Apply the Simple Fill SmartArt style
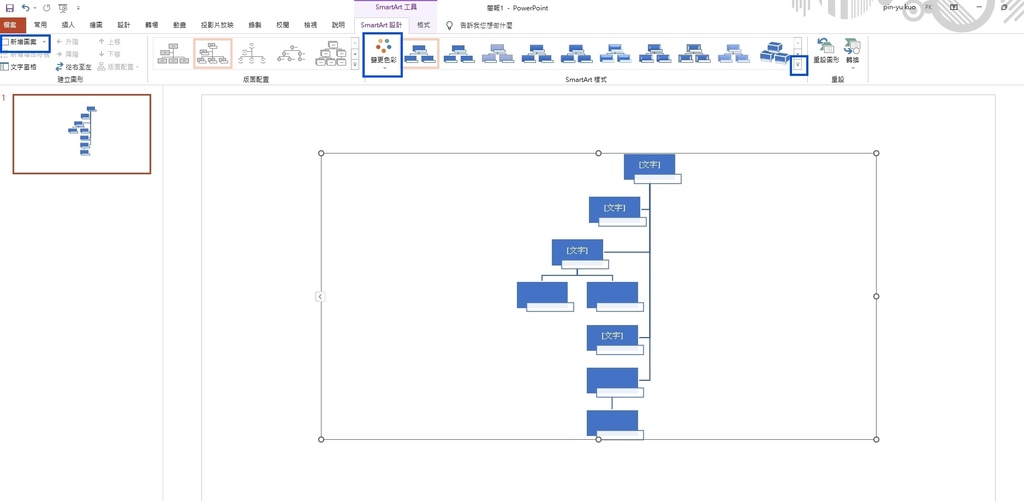Viewport: 1024px width, 501px height. click(x=420, y=54)
